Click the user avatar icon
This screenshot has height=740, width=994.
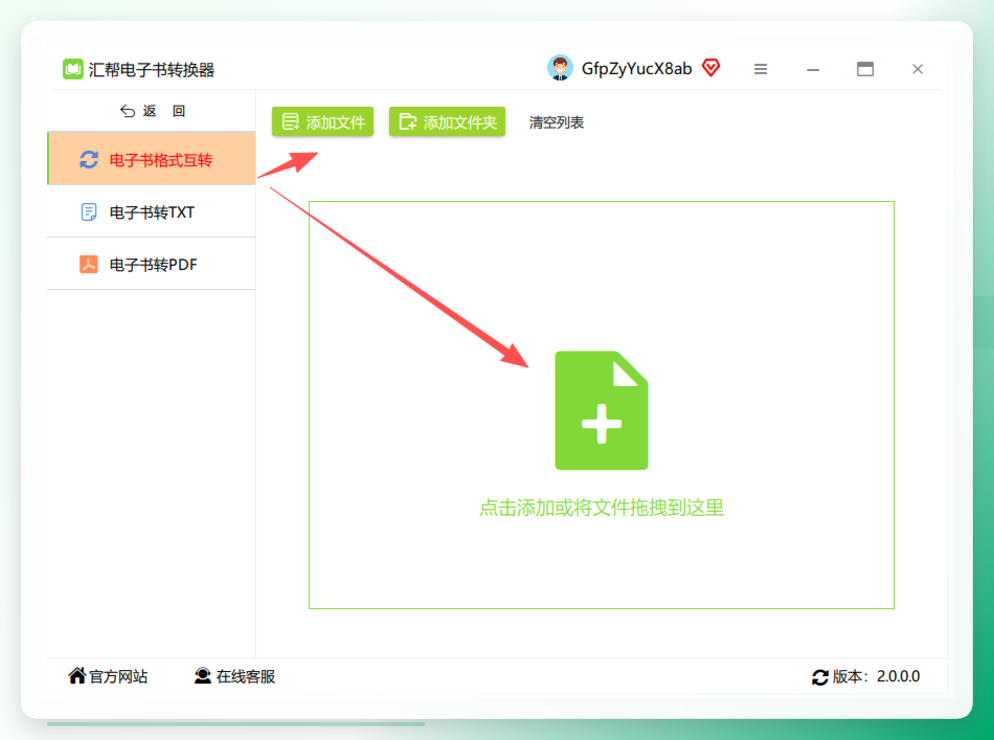point(560,68)
